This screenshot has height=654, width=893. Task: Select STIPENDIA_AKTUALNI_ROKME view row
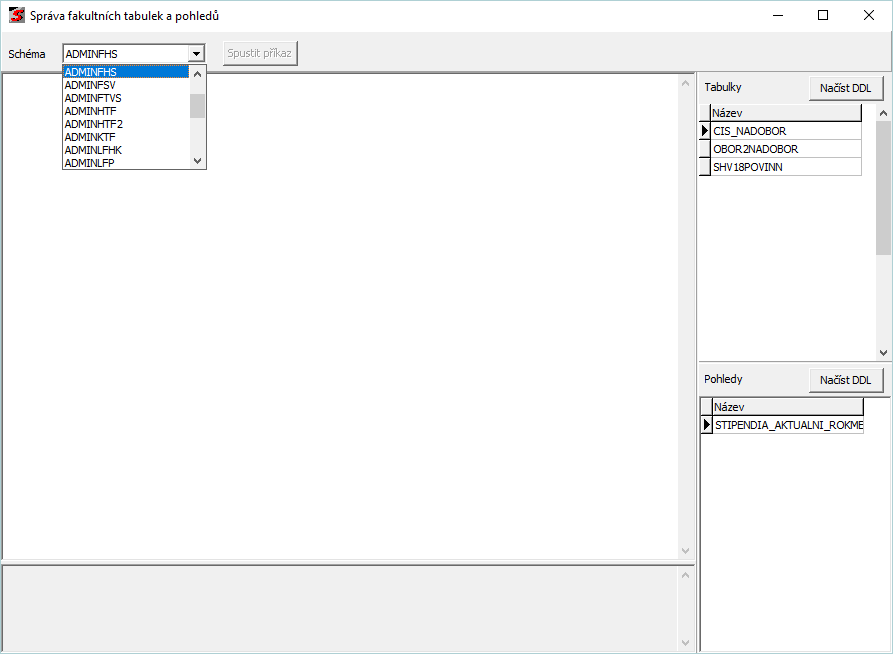point(787,425)
